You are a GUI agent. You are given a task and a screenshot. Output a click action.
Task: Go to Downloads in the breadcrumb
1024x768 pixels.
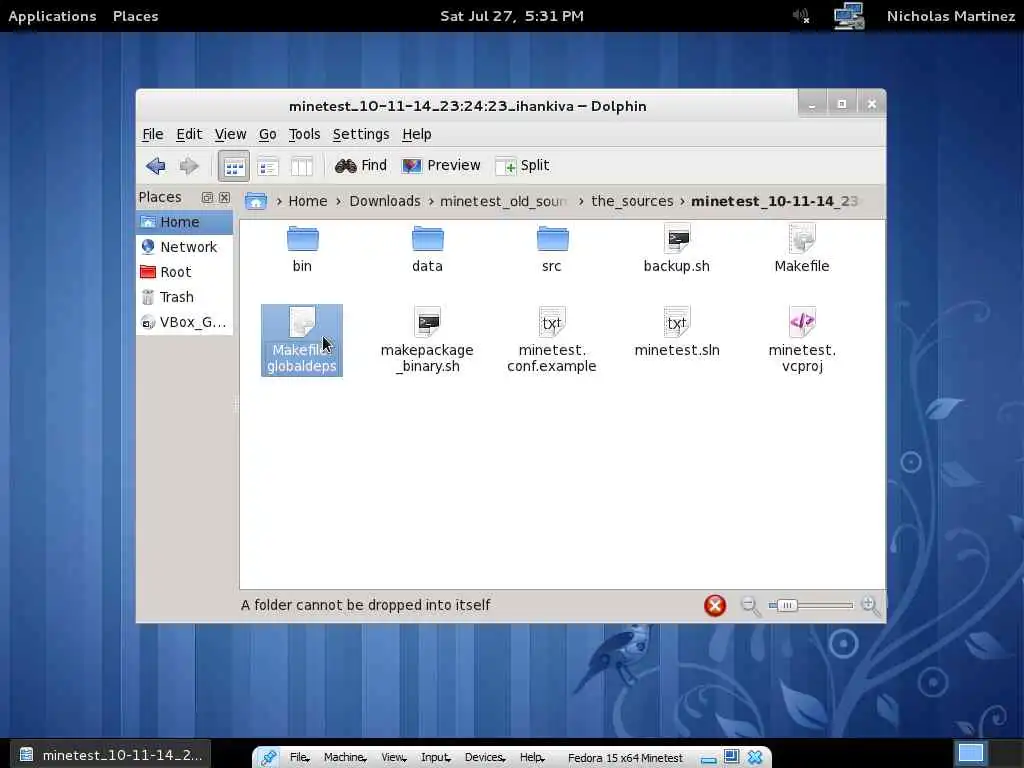385,201
